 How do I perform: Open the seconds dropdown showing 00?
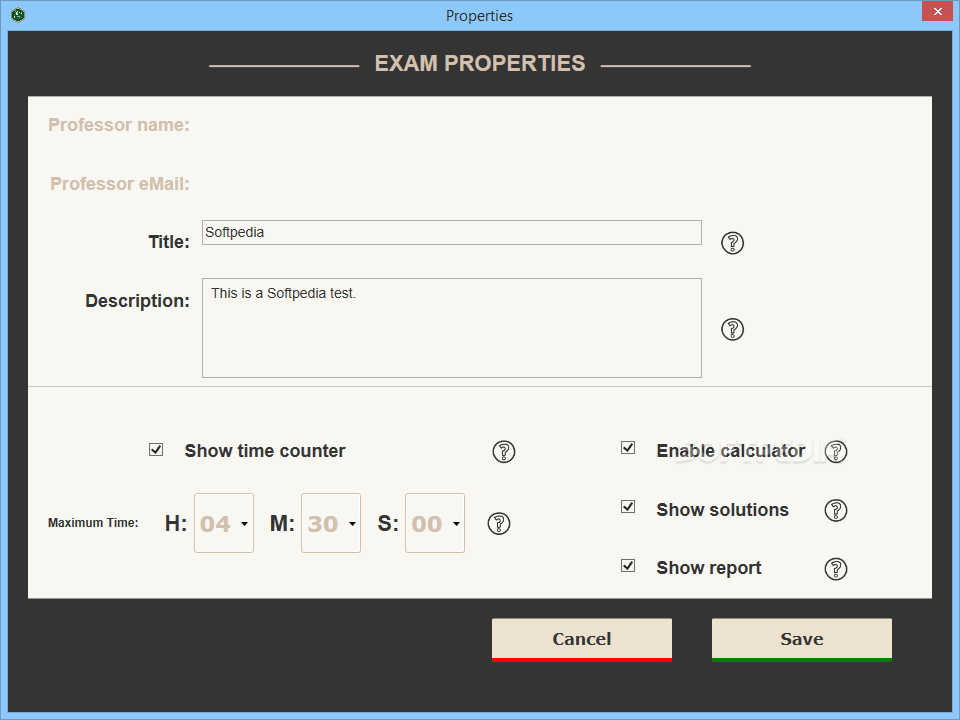click(x=435, y=523)
